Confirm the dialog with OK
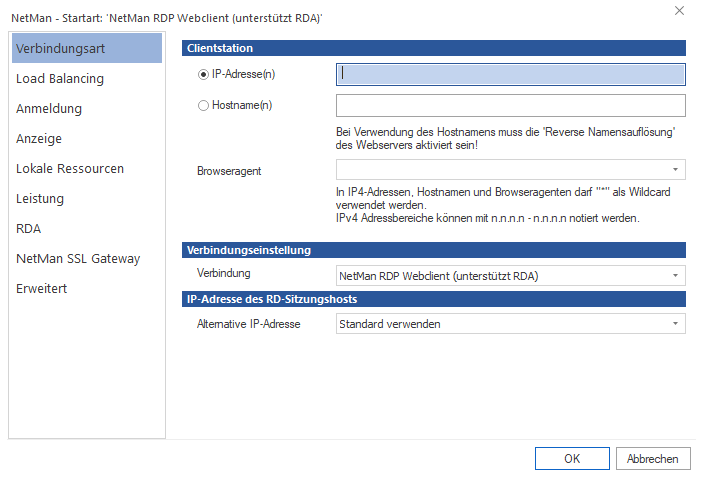703x482 pixels. coord(572,459)
